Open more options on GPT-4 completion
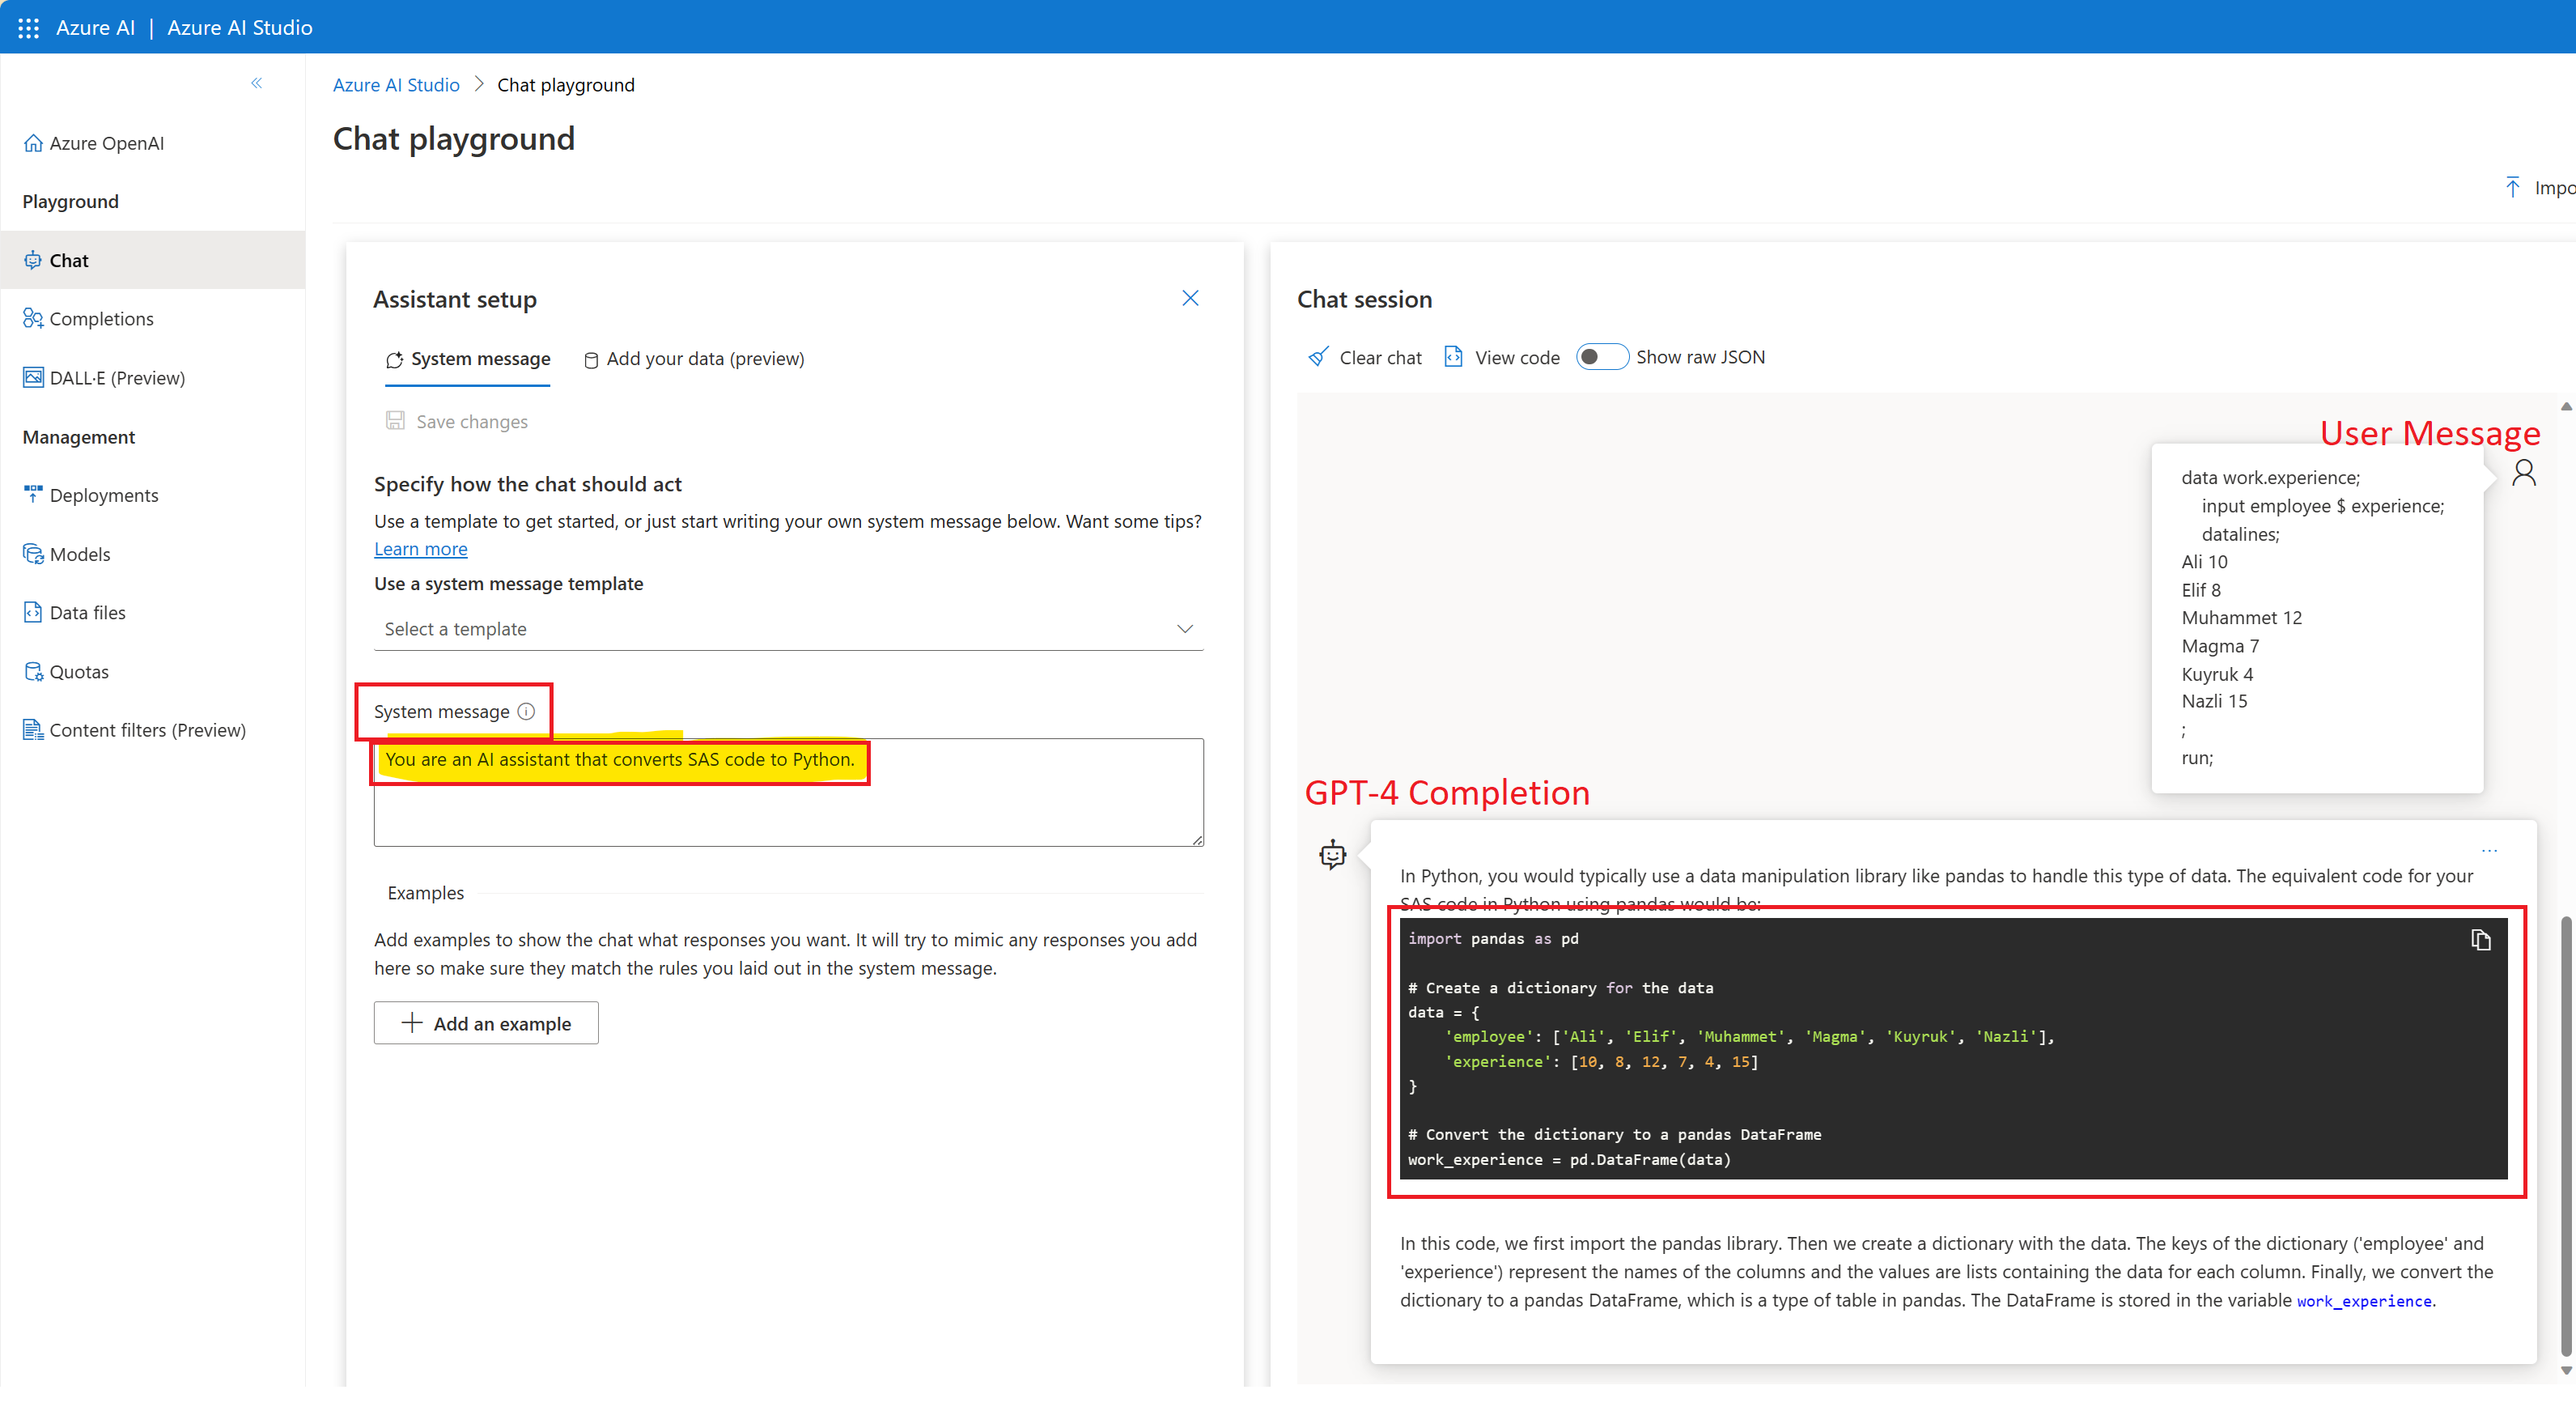 point(2489,851)
